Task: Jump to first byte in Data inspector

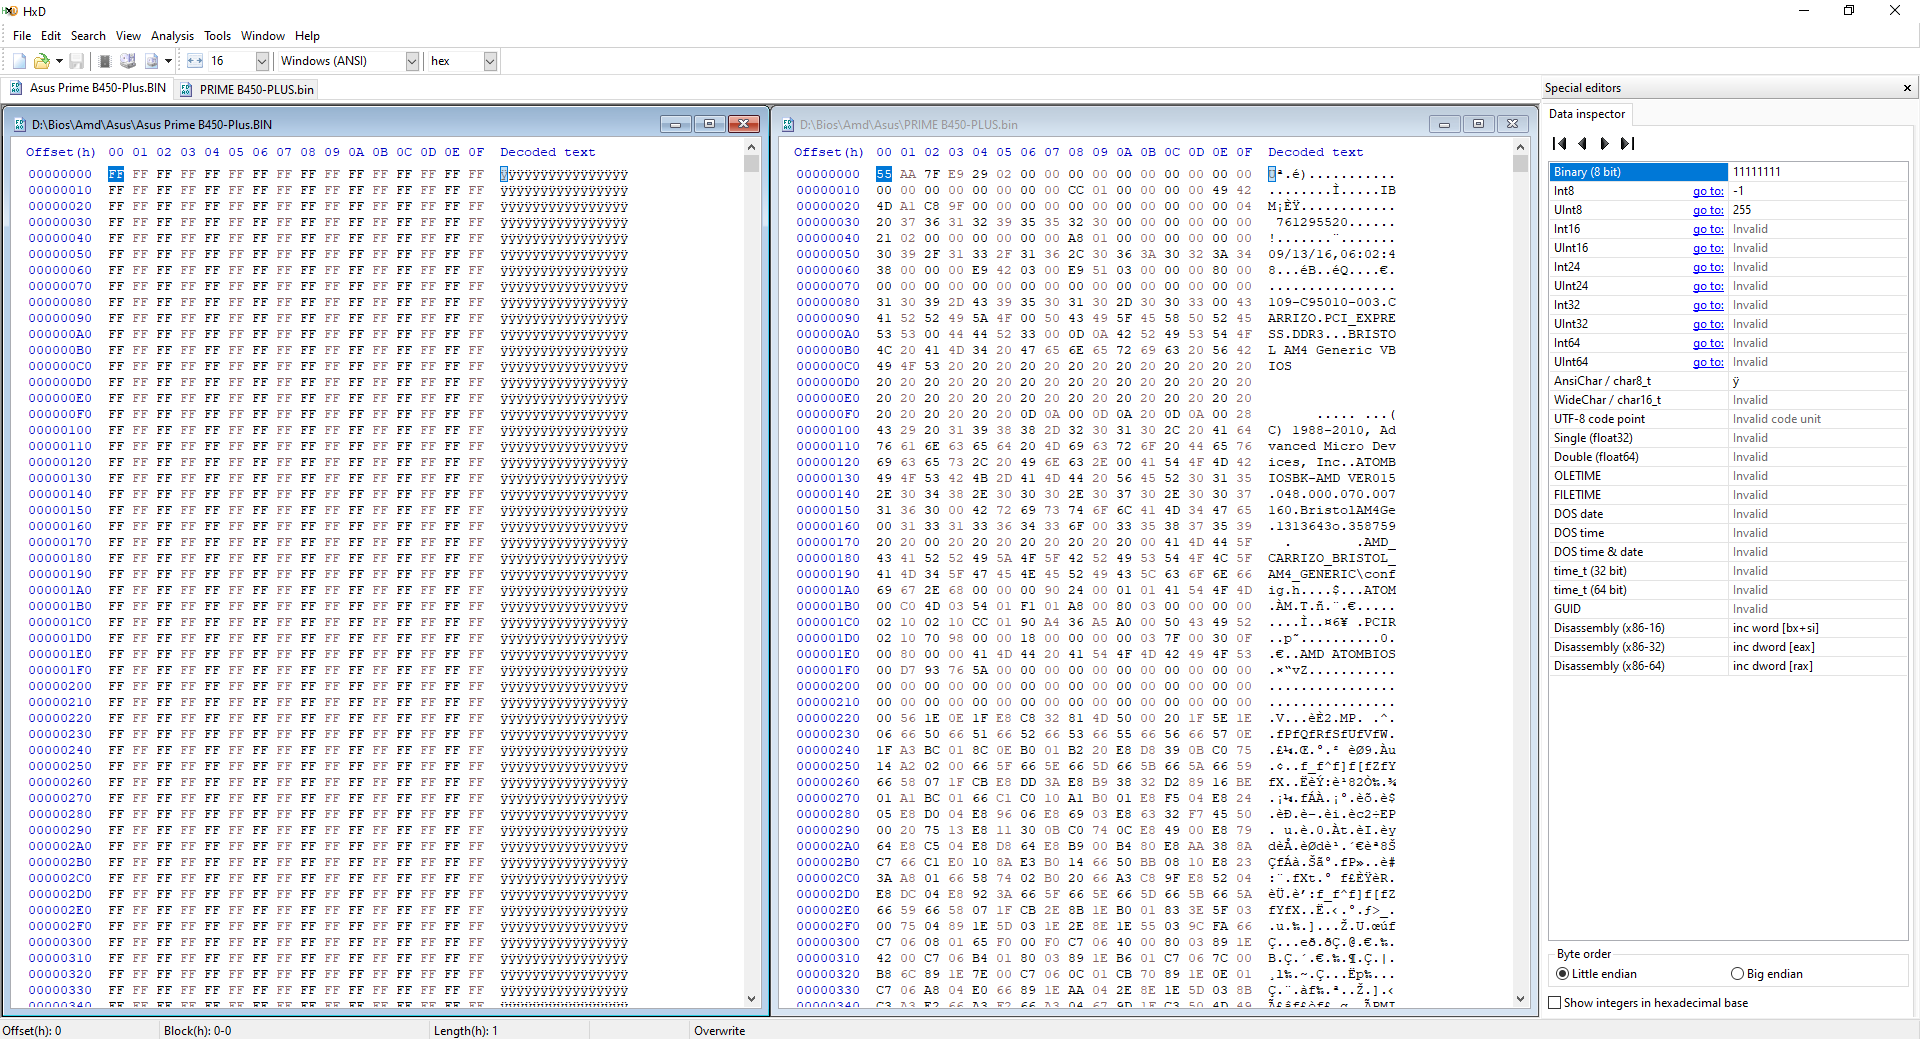Action: (1559, 143)
